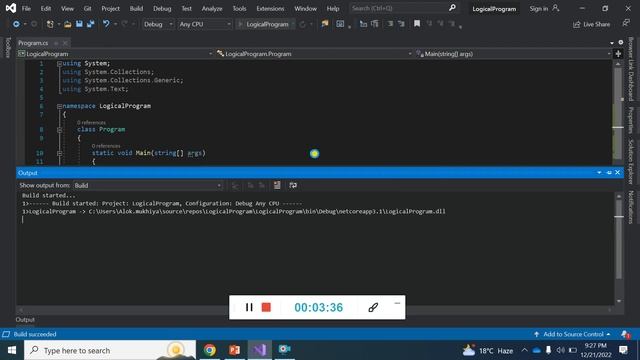Click the split editor plus button

618,54
